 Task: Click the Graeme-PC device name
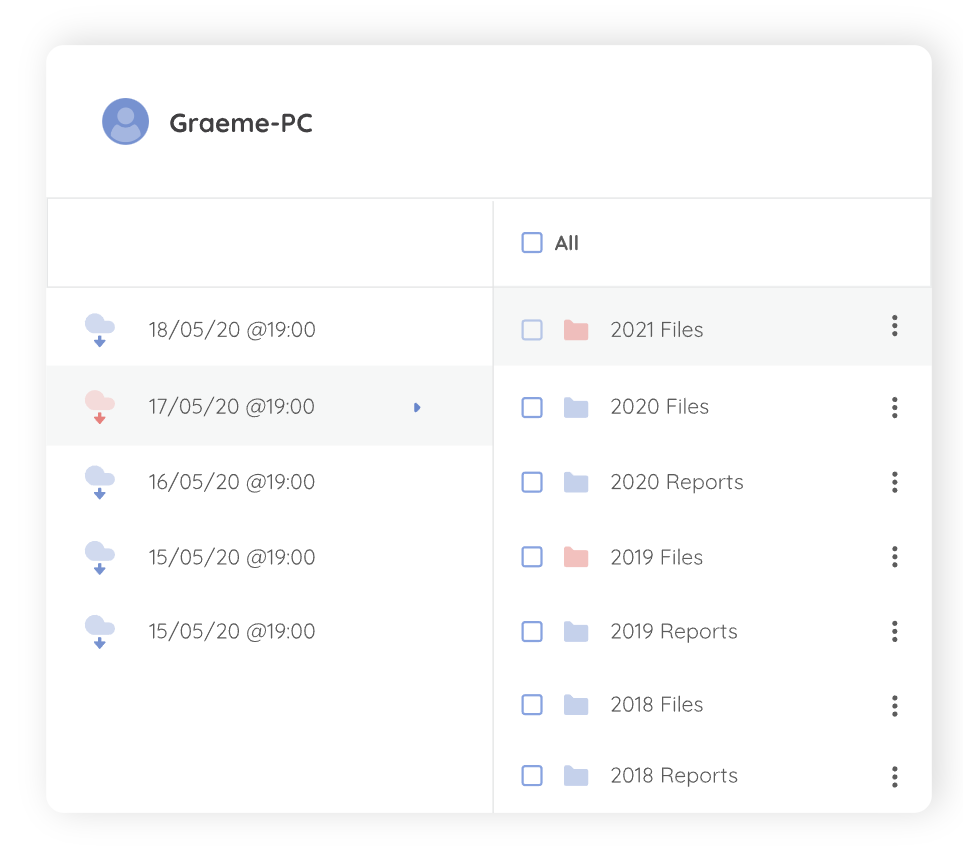(x=241, y=122)
